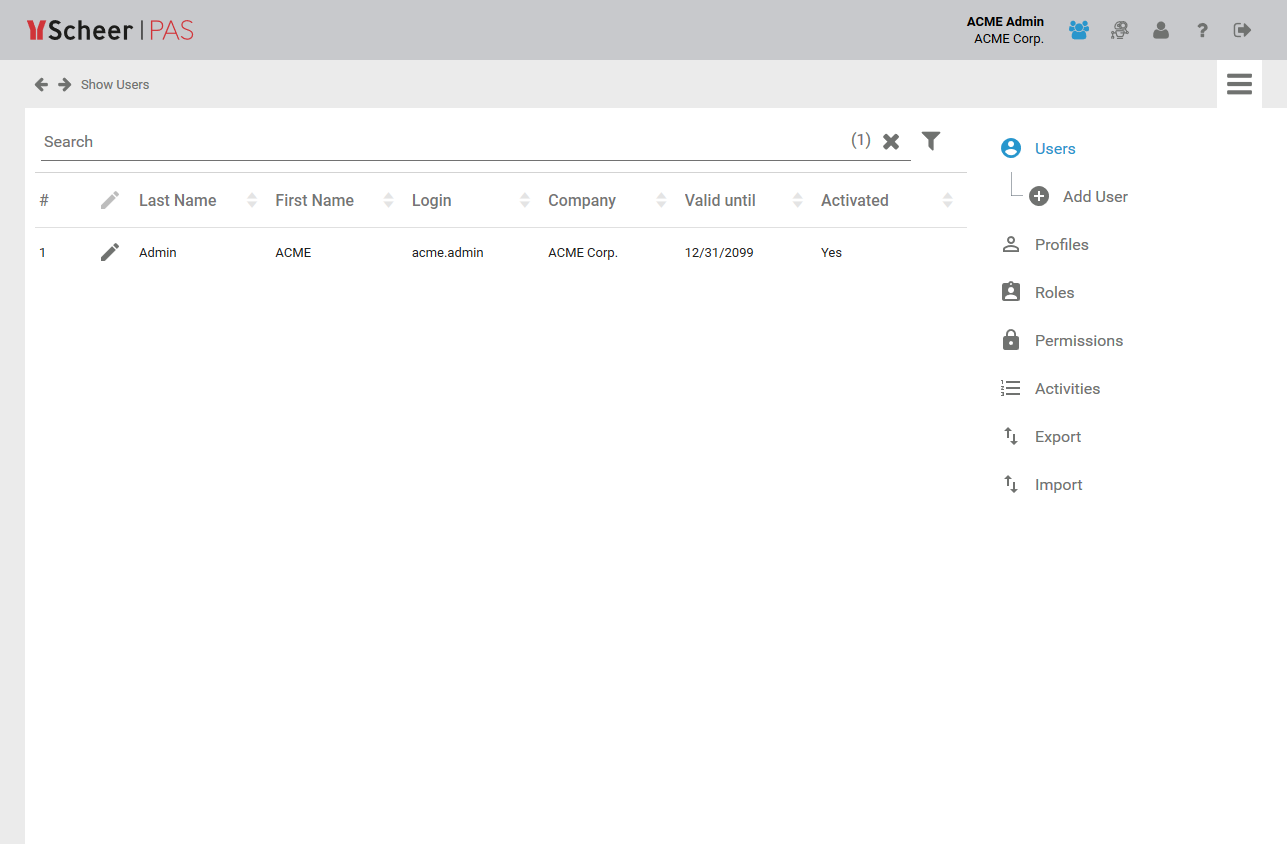Switch to the Roles section
The height and width of the screenshot is (844, 1287).
click(x=1053, y=292)
